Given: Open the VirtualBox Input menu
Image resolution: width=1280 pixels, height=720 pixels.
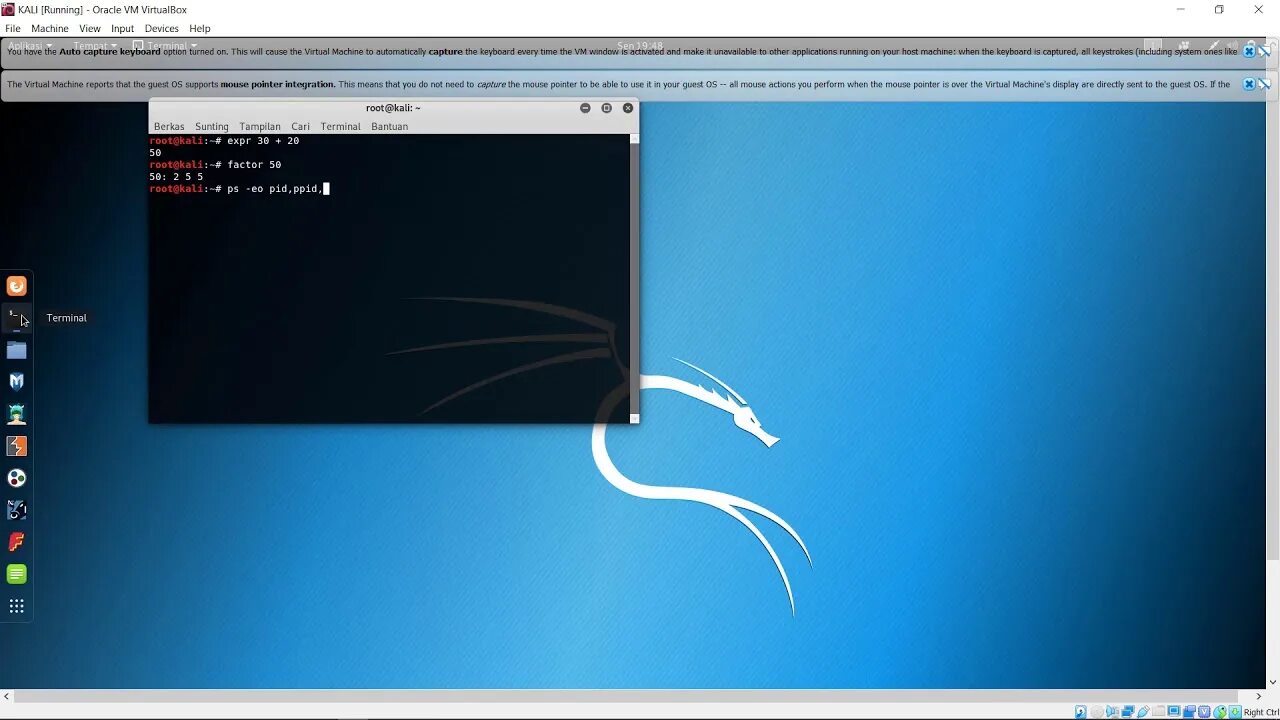Looking at the screenshot, I should [x=123, y=28].
